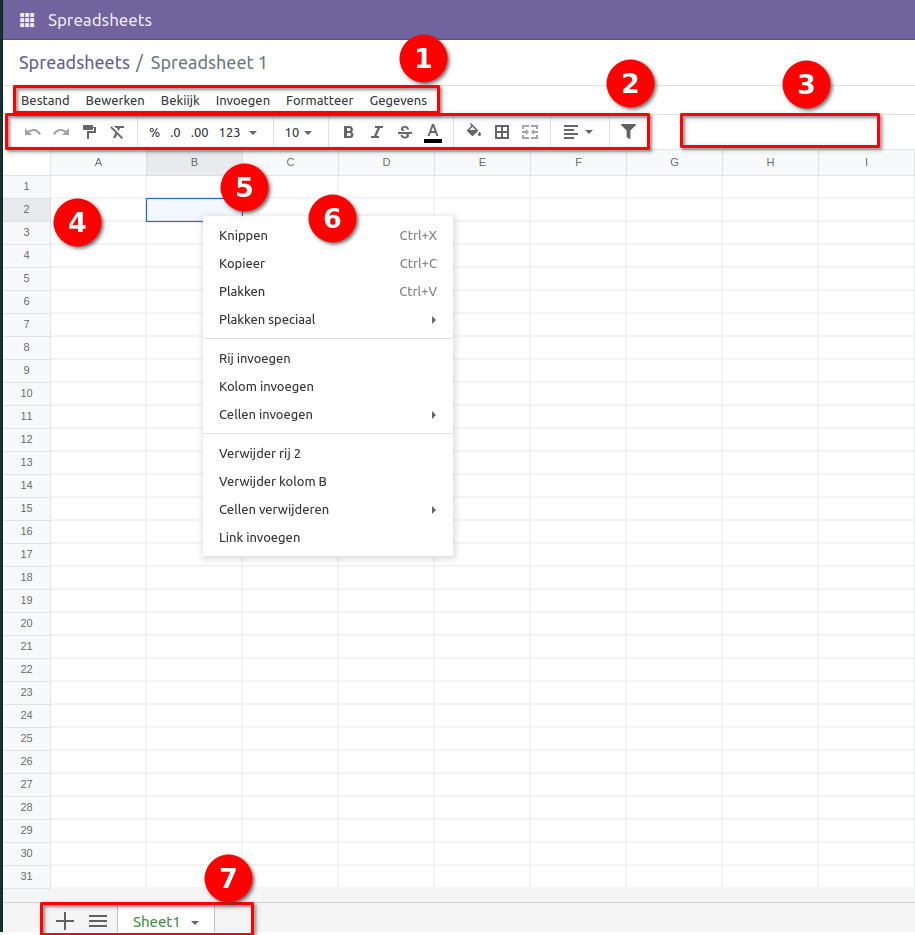Screen dimensions: 915x935
Task: Click the Clear formatting icon
Action: [x=115, y=131]
